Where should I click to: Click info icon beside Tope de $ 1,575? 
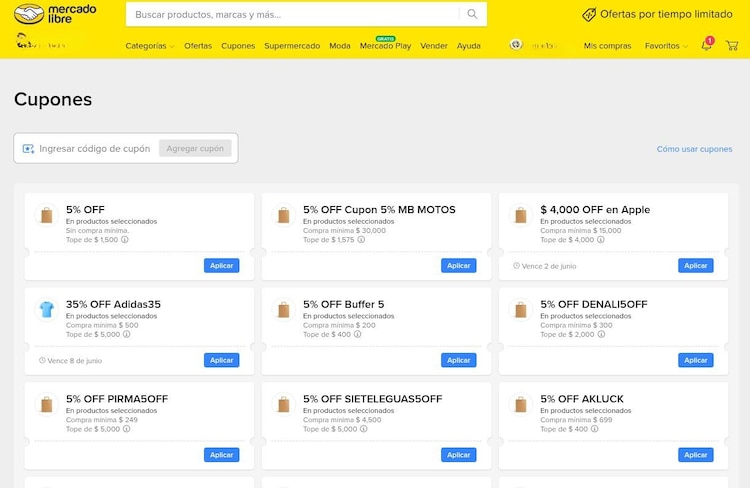[361, 240]
